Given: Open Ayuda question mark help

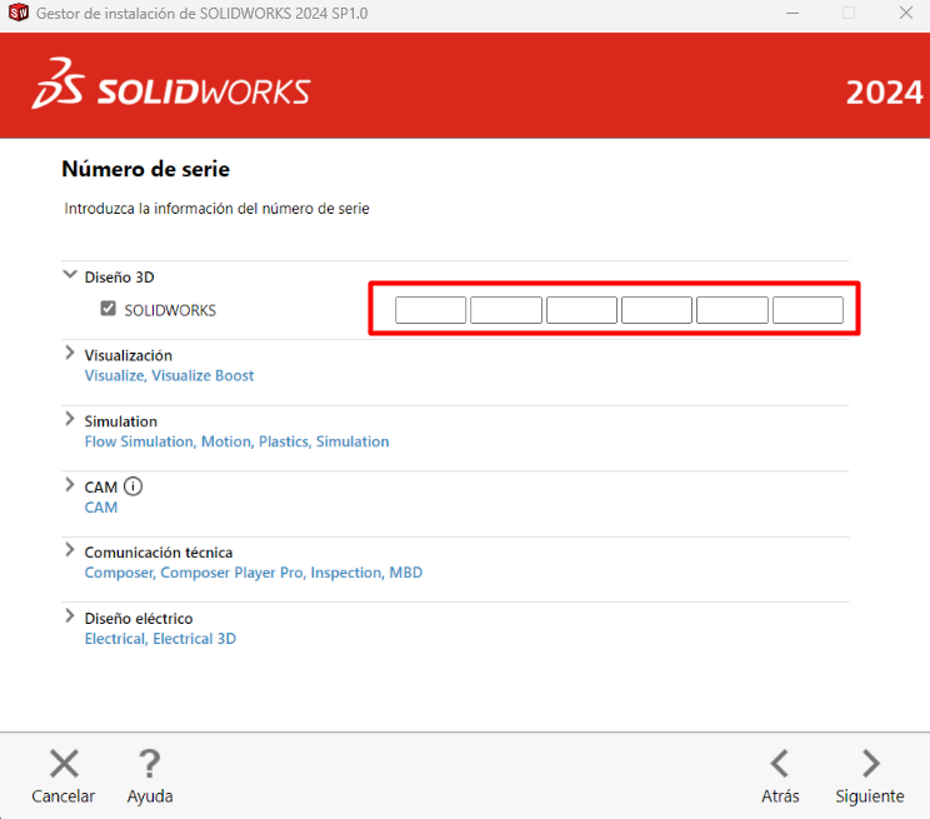Looking at the screenshot, I should tap(149, 763).
